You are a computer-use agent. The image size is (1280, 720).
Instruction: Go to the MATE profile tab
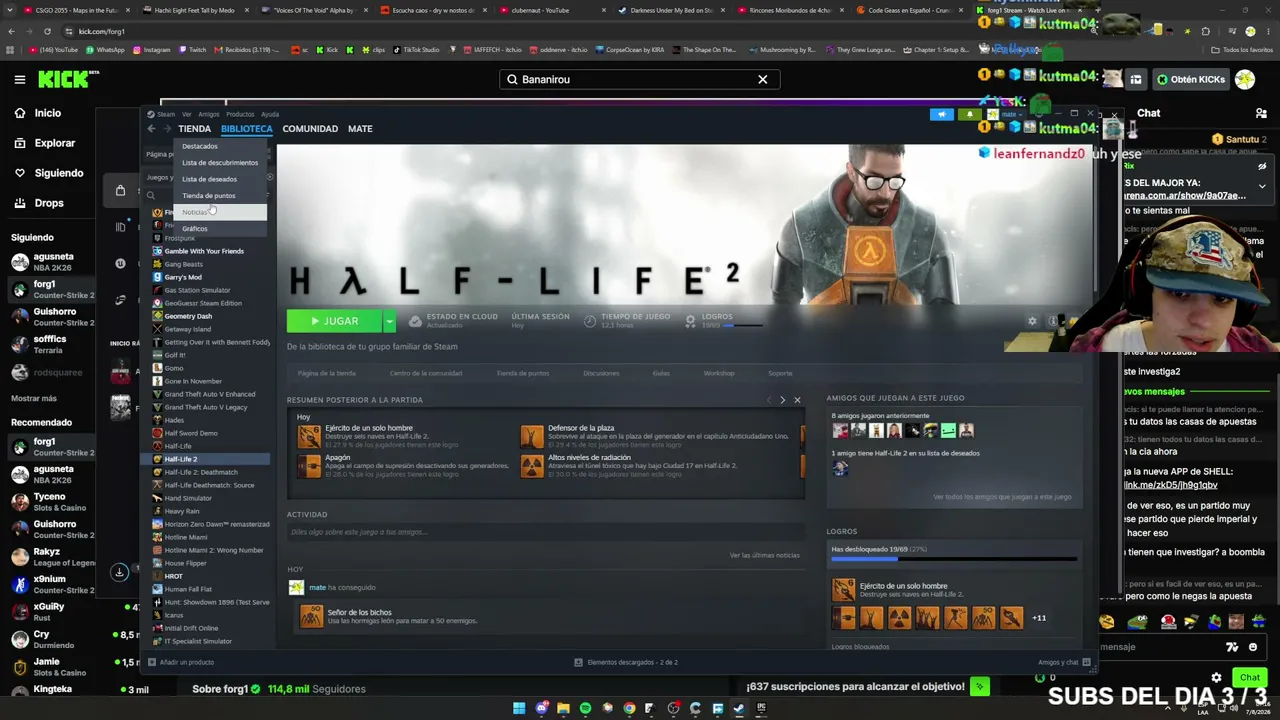click(x=360, y=129)
